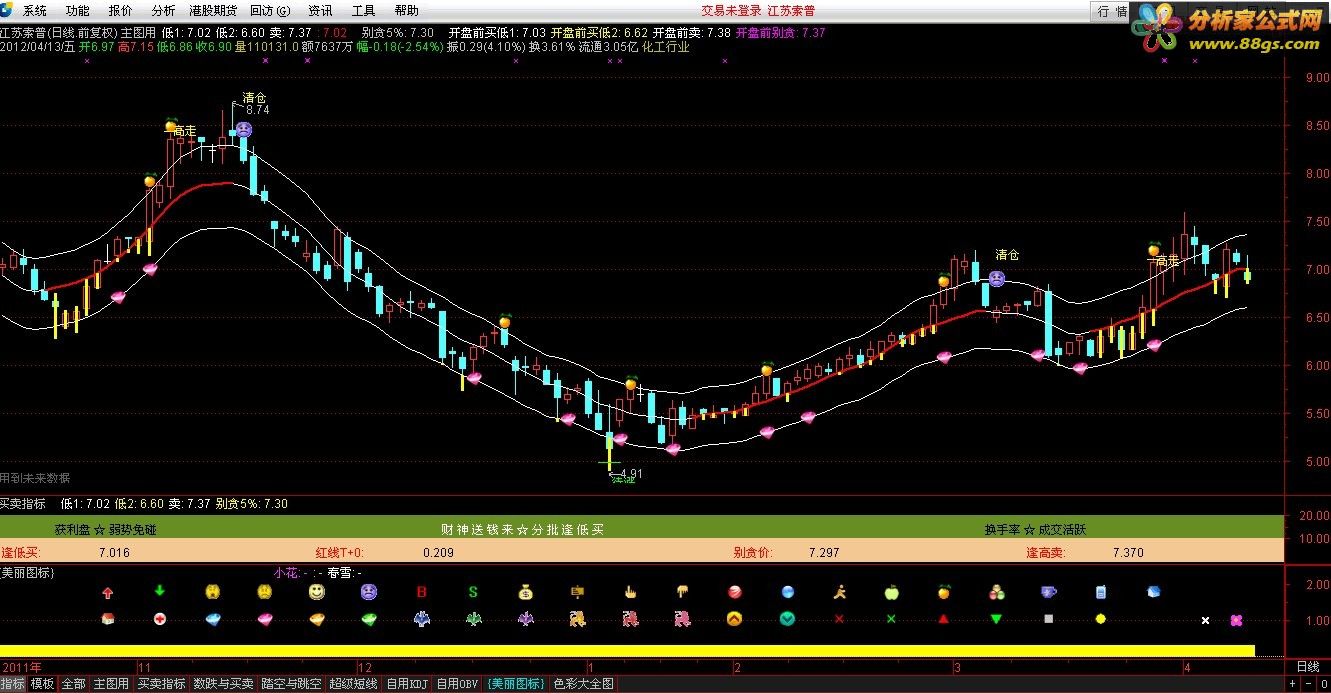Switch to the 踏空与跳空 tab
This screenshot has height=694, width=1331.
coord(291,684)
